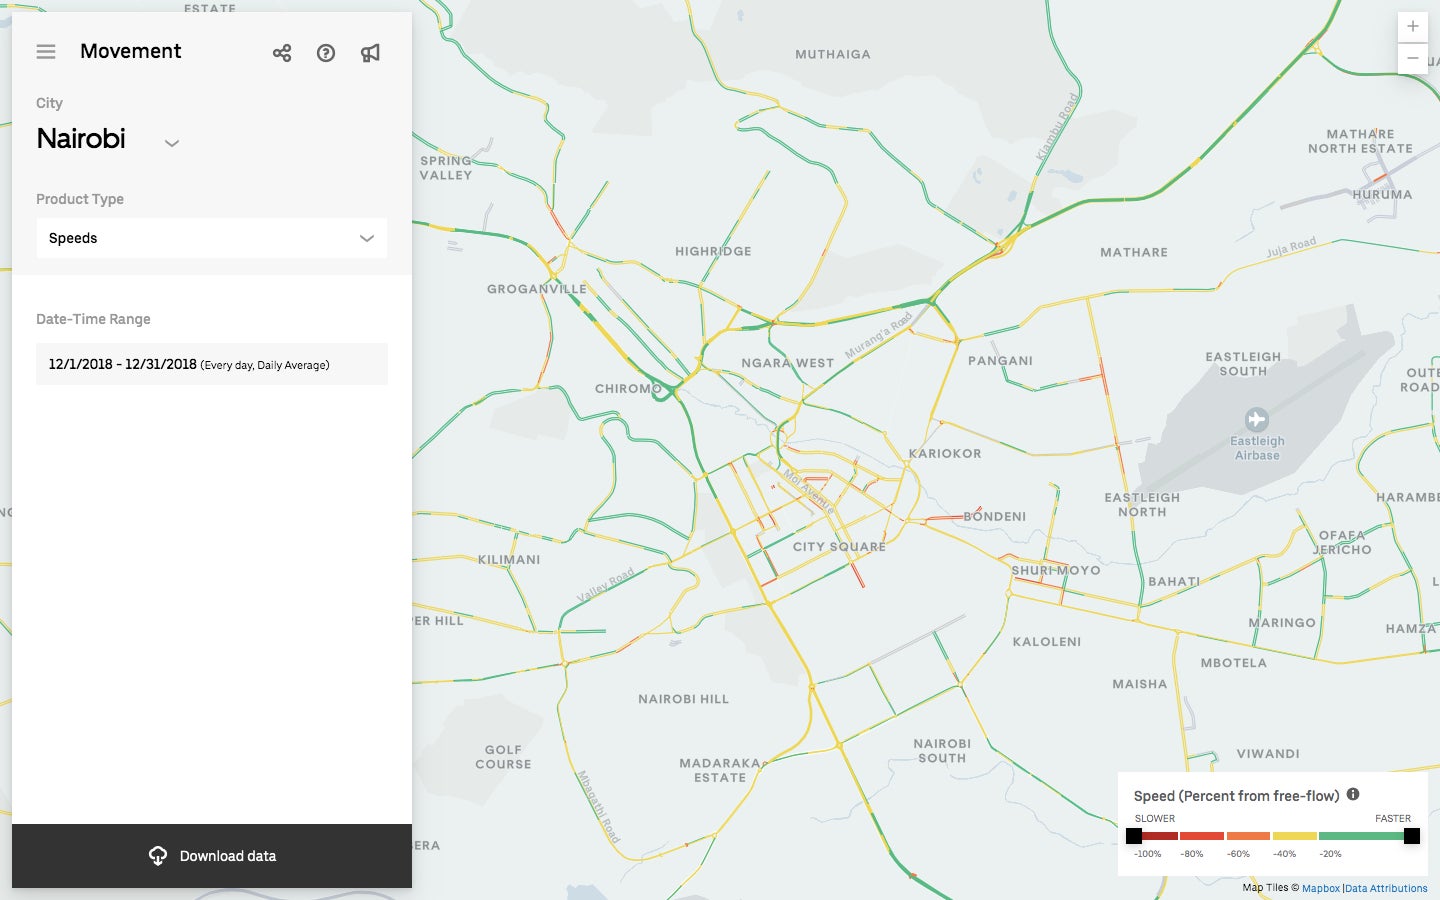This screenshot has height=900, width=1440.
Task: Click the KILIMANI map label
Action: [x=509, y=560]
